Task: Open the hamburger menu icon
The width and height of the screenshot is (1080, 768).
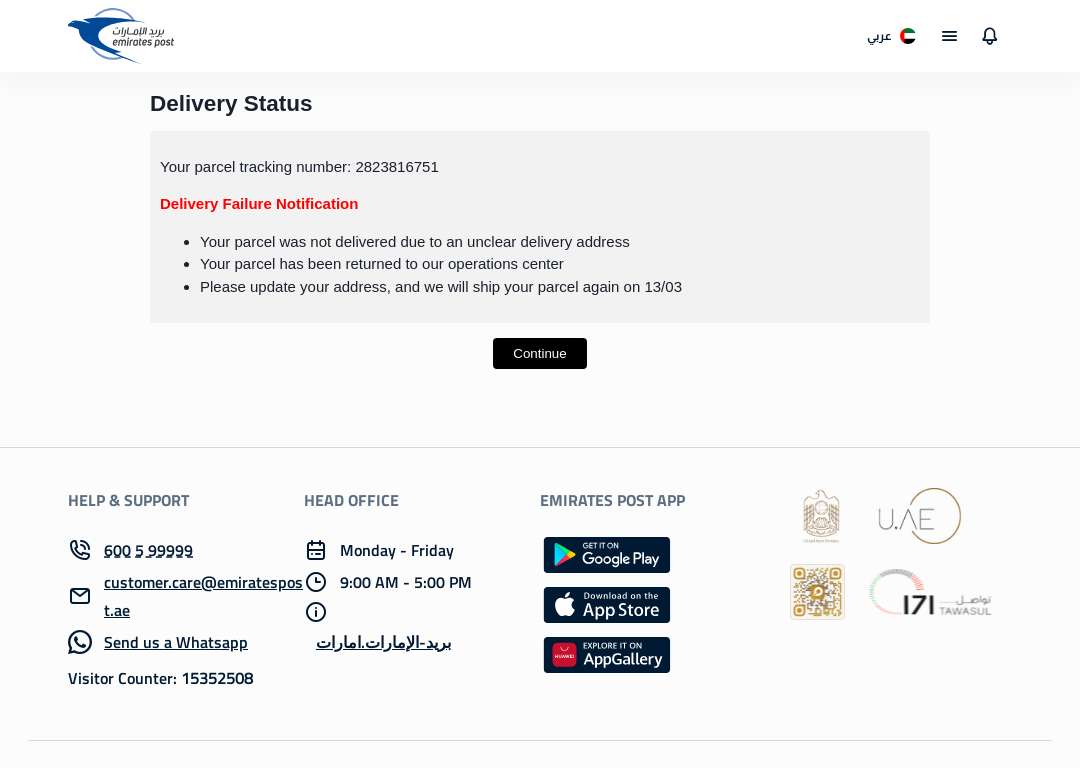Action: (949, 36)
